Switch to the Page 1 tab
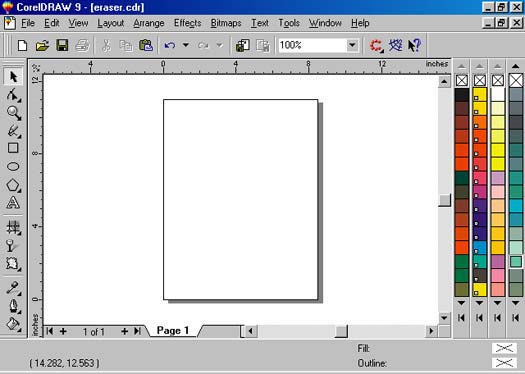525x374 pixels. [x=173, y=331]
